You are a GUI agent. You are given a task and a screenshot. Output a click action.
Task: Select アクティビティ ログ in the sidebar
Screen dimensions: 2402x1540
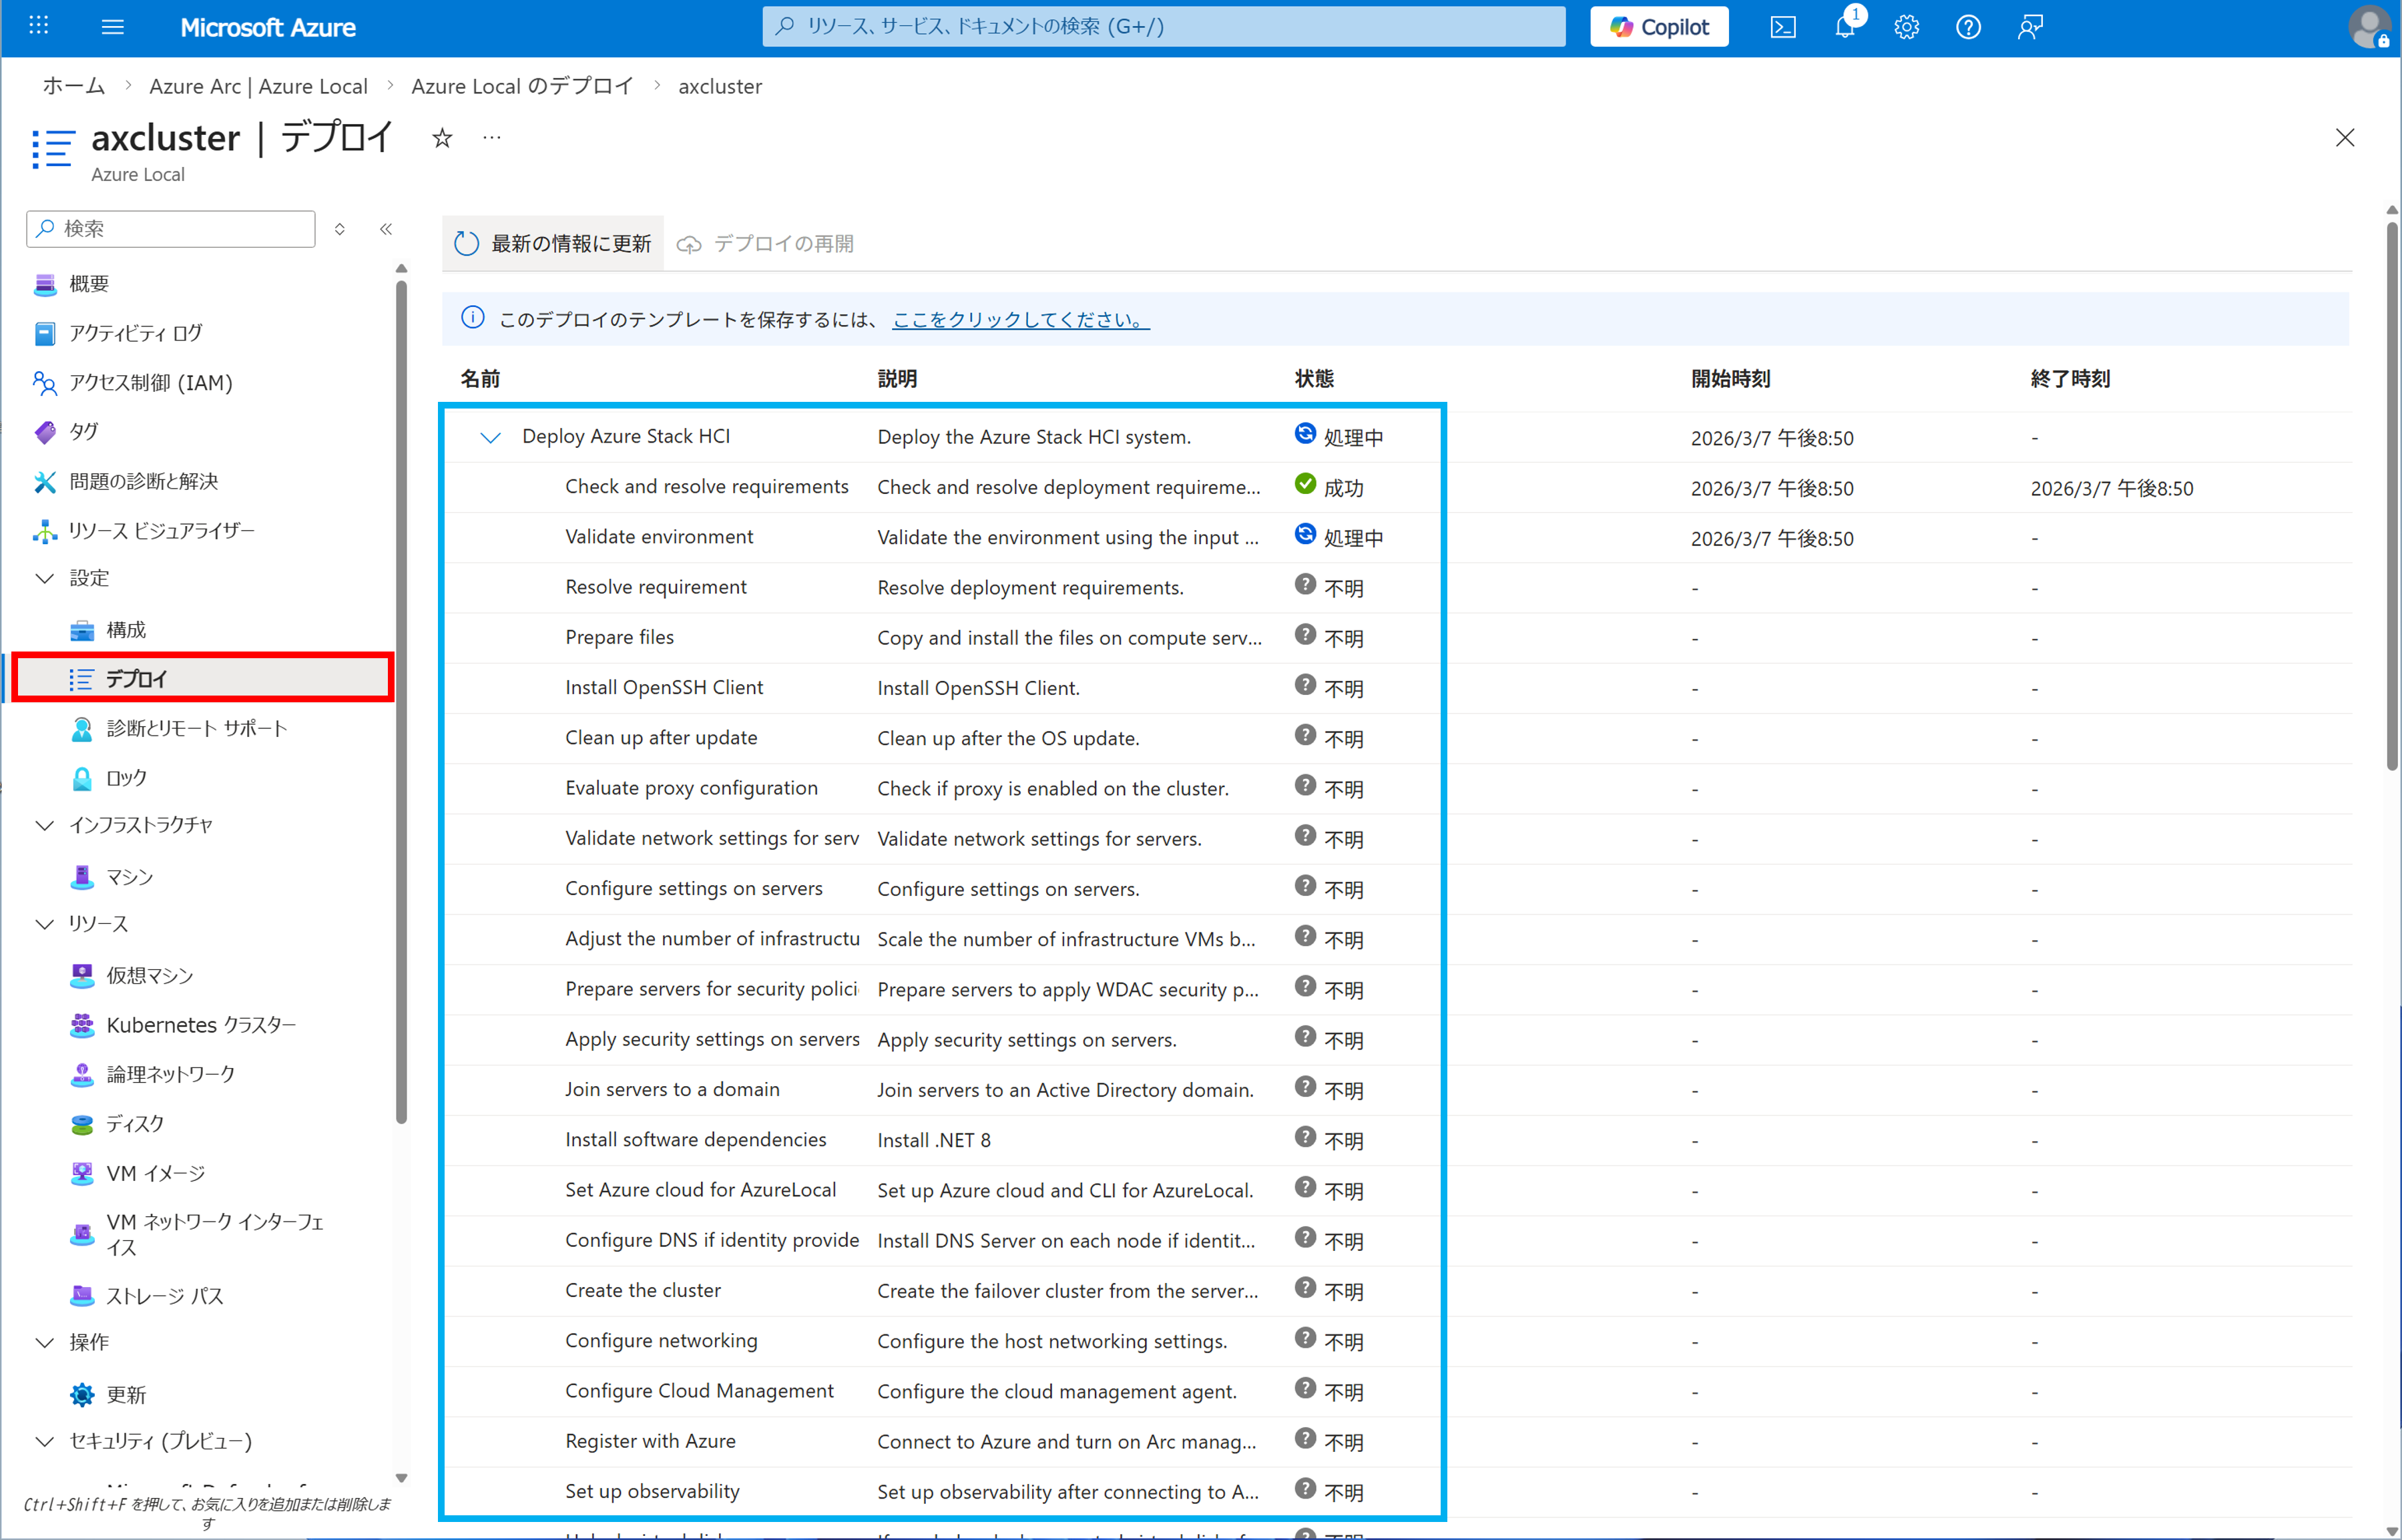point(135,333)
